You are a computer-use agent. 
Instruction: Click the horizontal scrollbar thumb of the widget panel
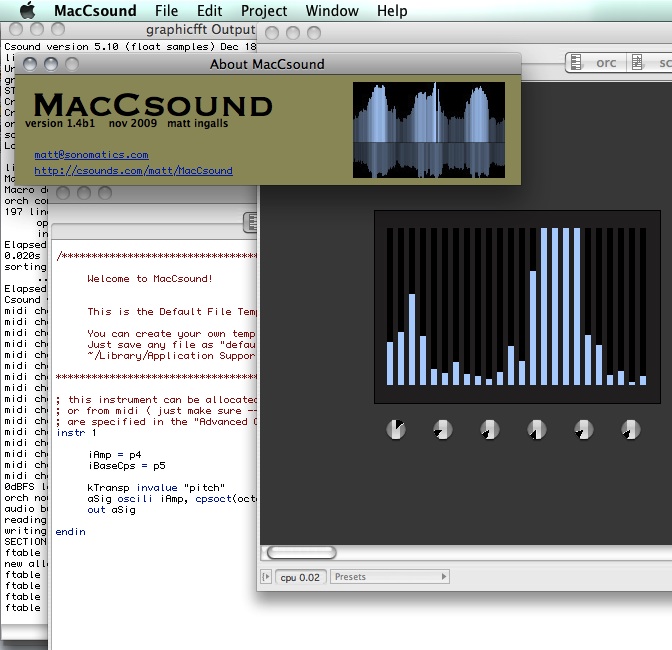click(302, 553)
